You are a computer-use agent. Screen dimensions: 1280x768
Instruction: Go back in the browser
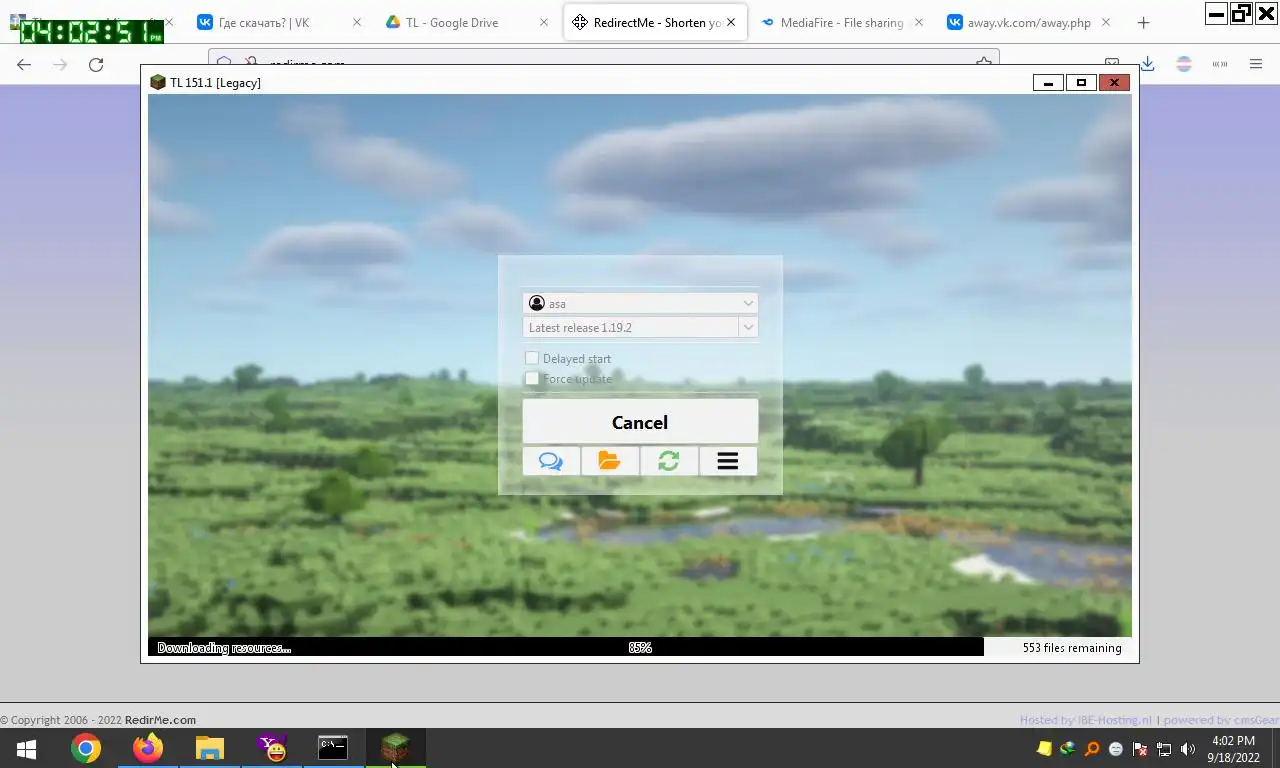(x=24, y=64)
